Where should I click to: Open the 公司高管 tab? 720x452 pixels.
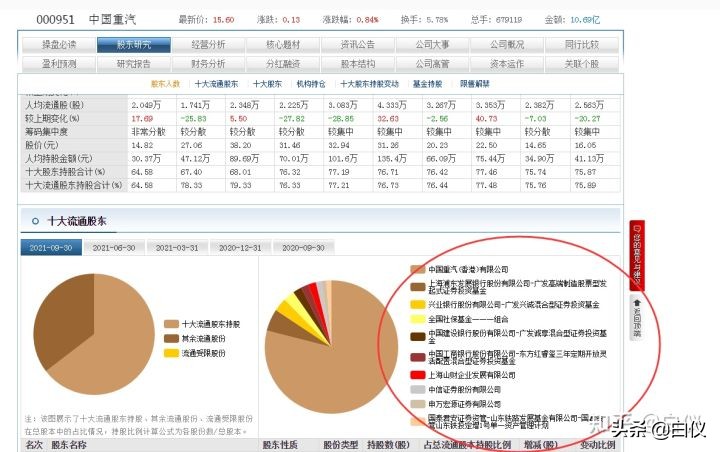click(x=432, y=64)
